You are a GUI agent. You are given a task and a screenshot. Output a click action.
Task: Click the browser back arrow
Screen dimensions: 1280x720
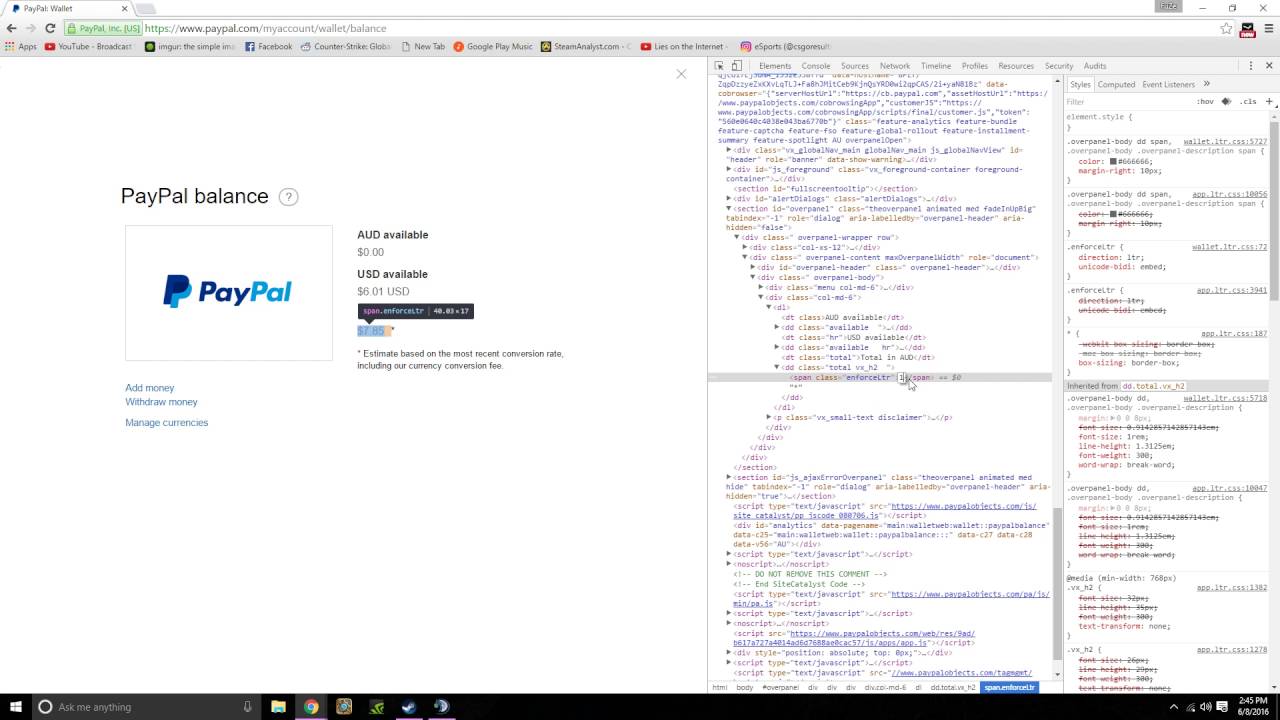(11, 28)
